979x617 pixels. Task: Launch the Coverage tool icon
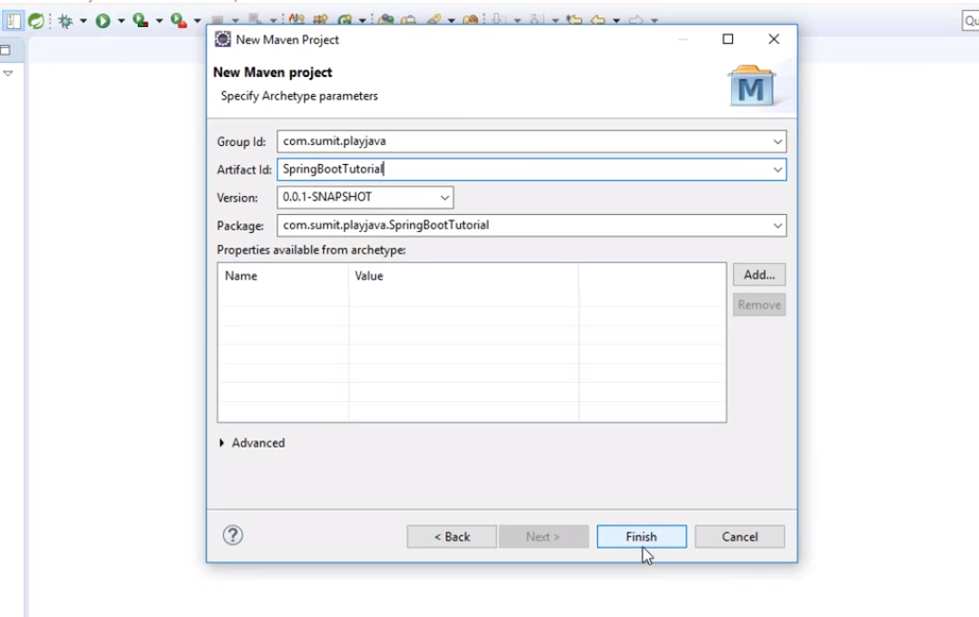pos(138,20)
